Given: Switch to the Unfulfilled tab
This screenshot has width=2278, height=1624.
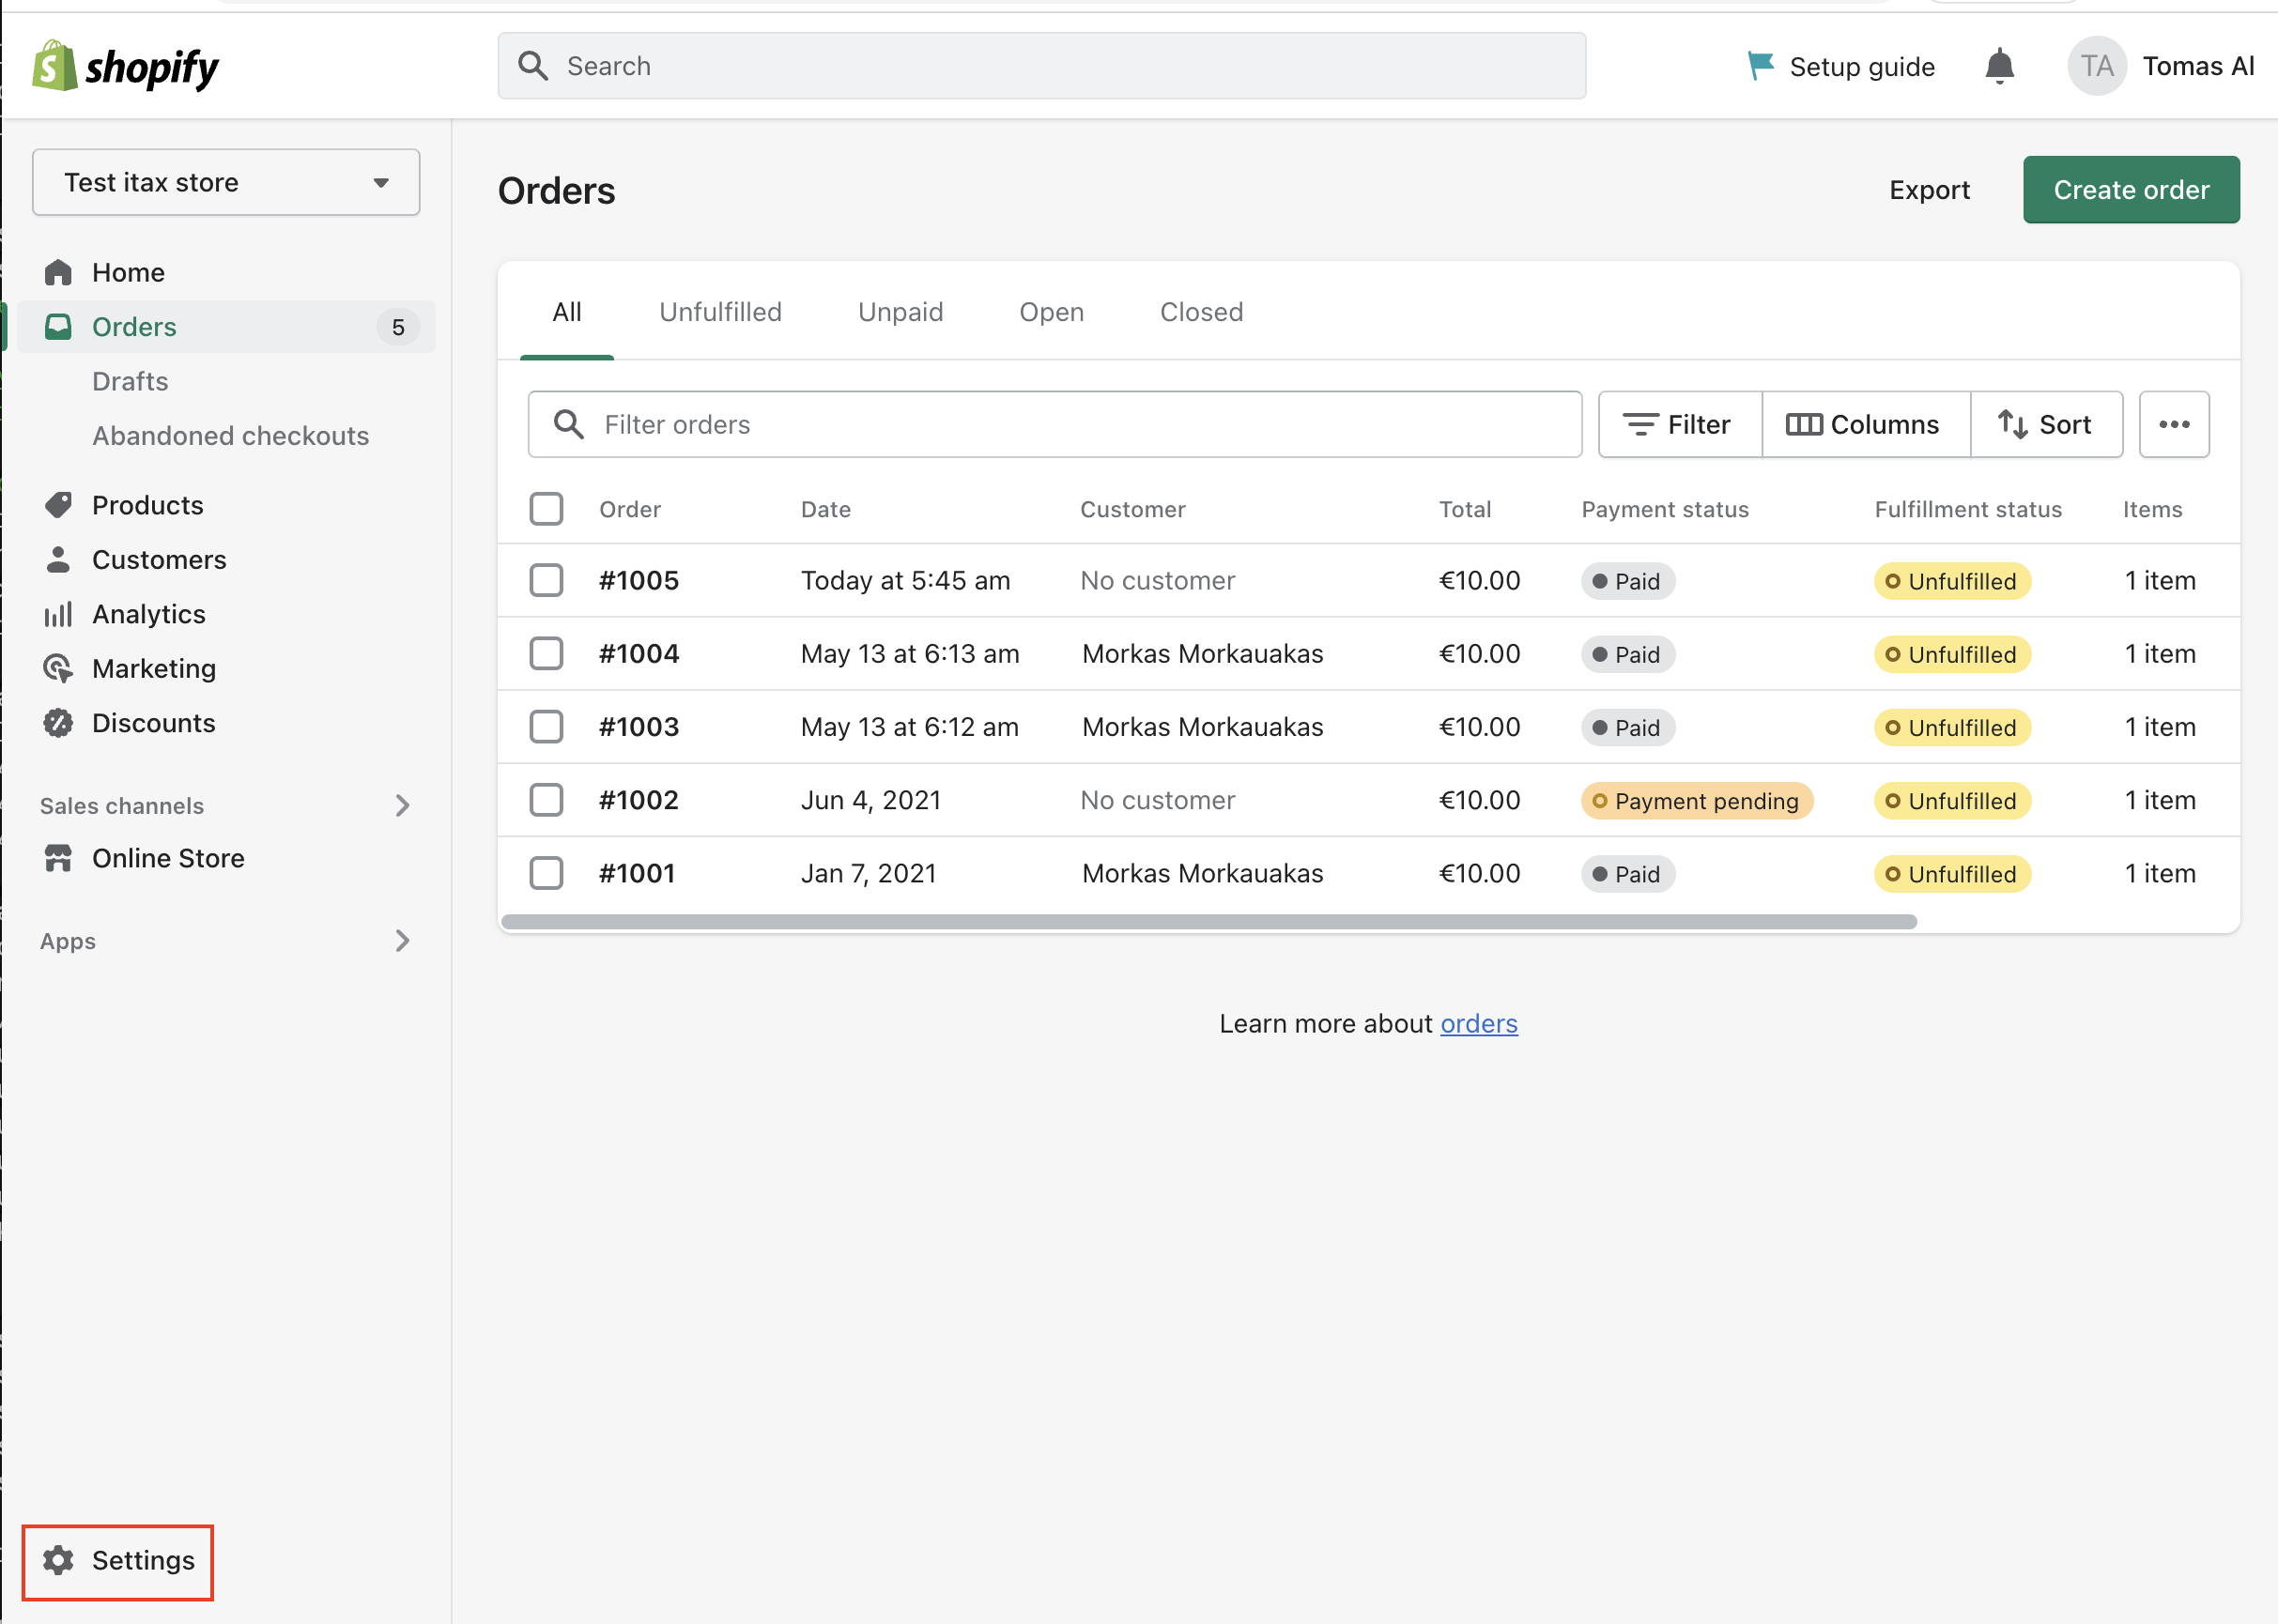Looking at the screenshot, I should (x=720, y=312).
